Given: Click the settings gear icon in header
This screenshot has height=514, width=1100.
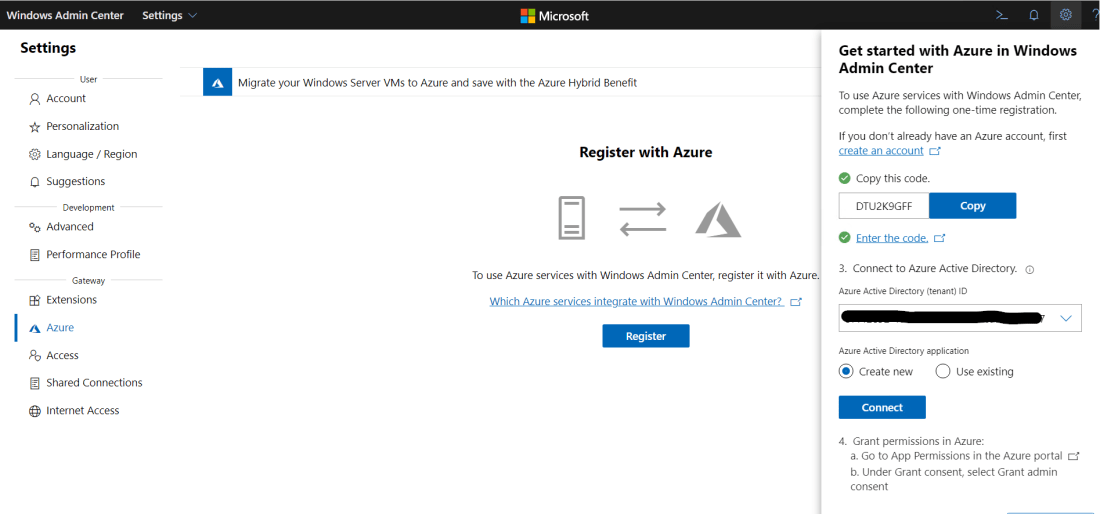Looking at the screenshot, I should 1066,15.
